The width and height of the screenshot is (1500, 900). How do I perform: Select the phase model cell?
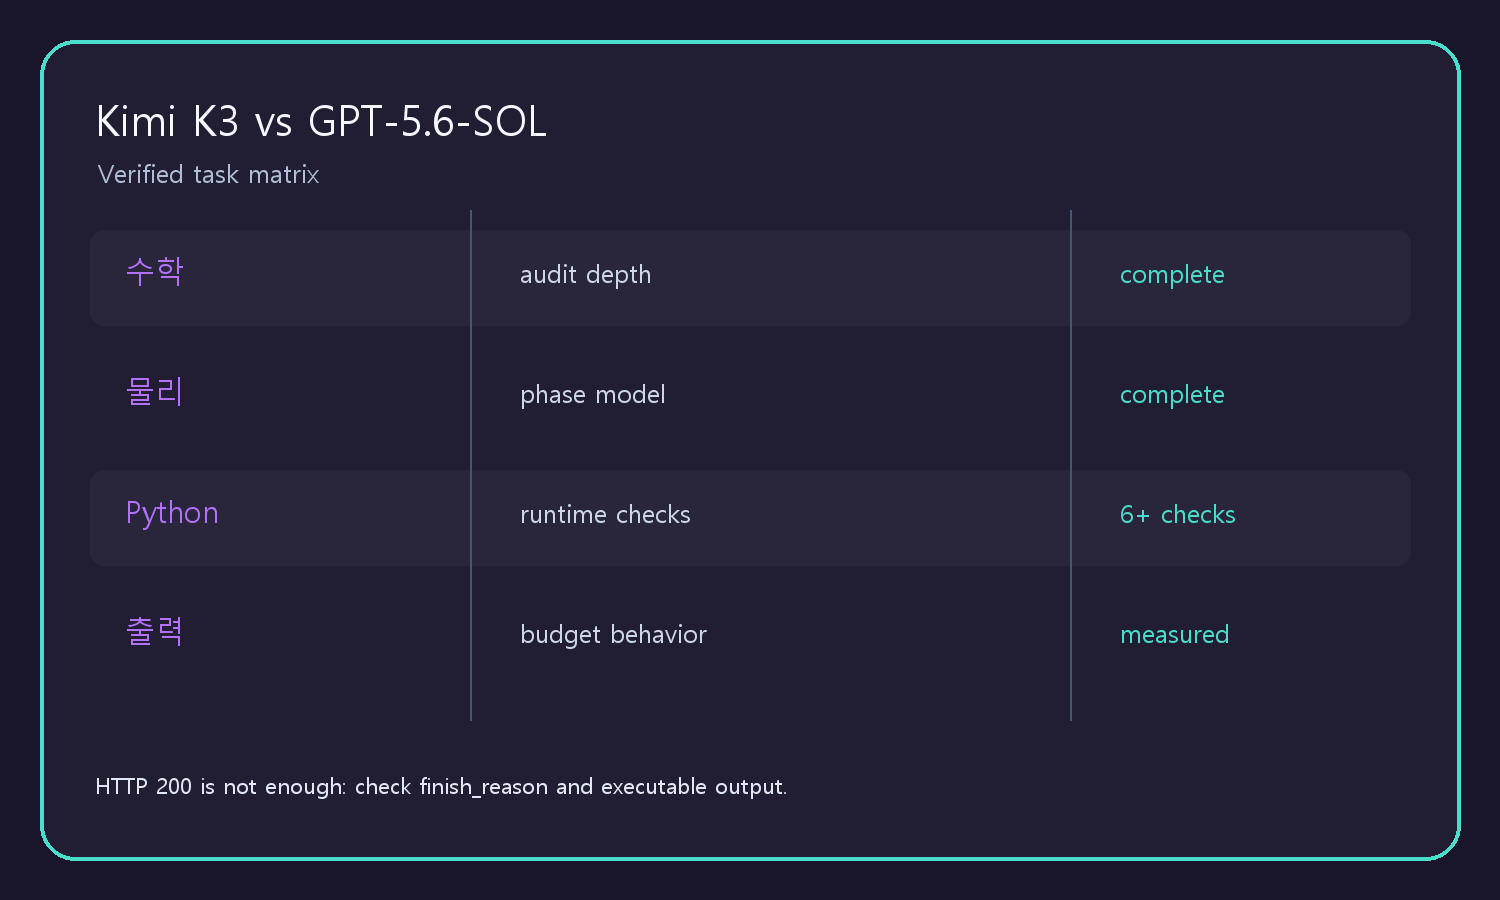(x=592, y=395)
